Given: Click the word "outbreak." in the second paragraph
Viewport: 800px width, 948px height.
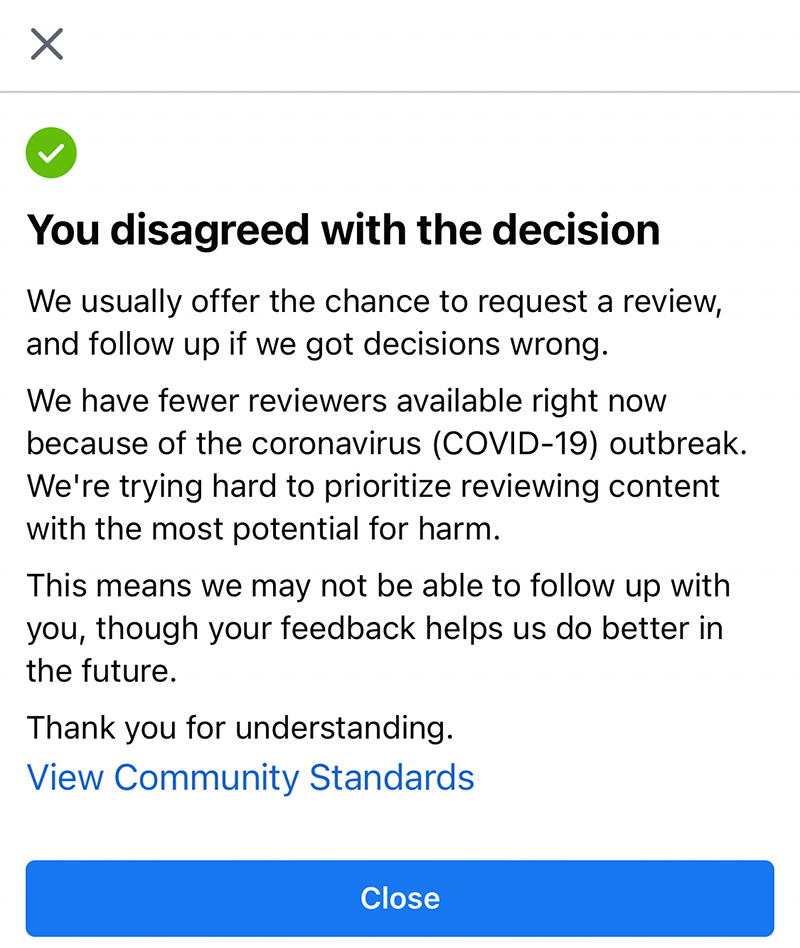Looking at the screenshot, I should pos(678,444).
